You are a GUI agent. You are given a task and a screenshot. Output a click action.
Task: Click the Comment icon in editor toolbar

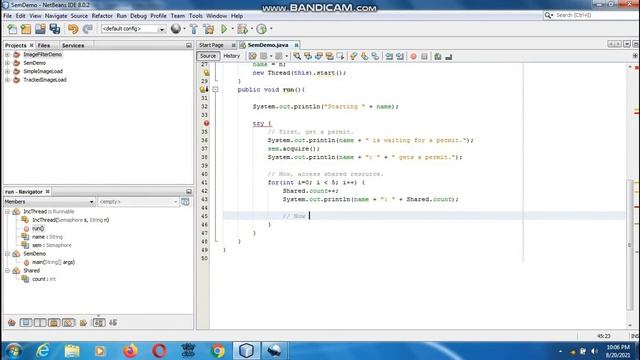coord(438,56)
